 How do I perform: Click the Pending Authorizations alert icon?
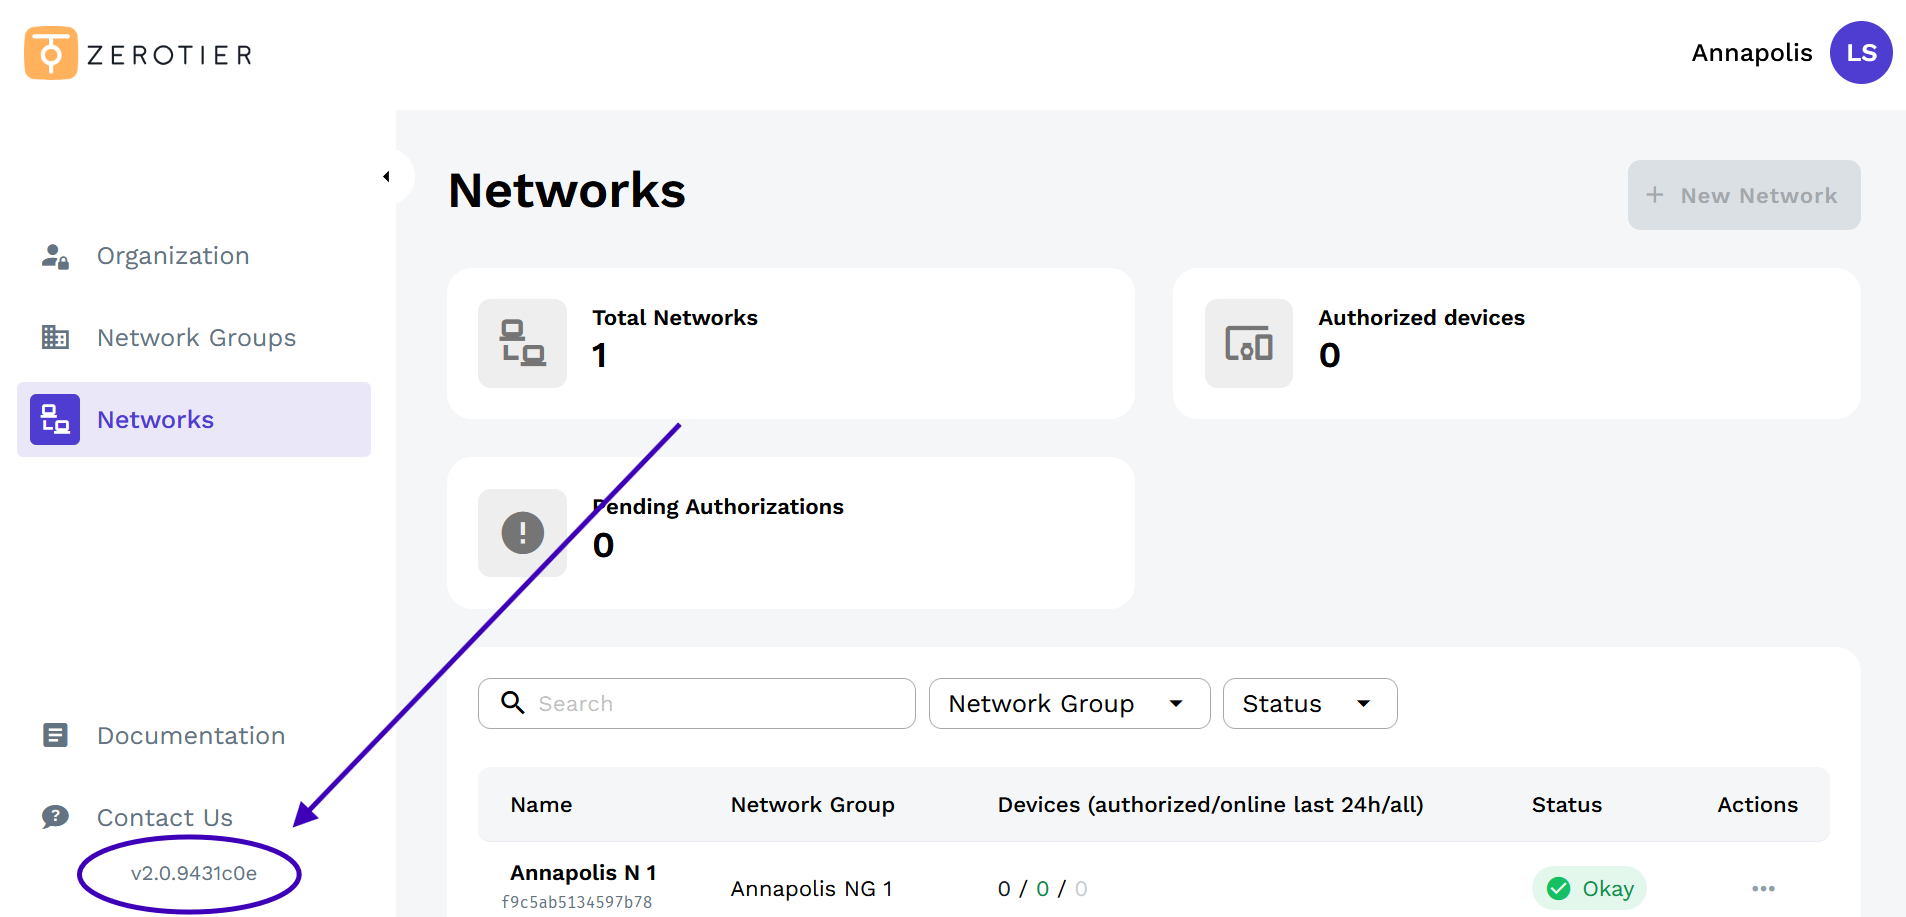pos(522,533)
